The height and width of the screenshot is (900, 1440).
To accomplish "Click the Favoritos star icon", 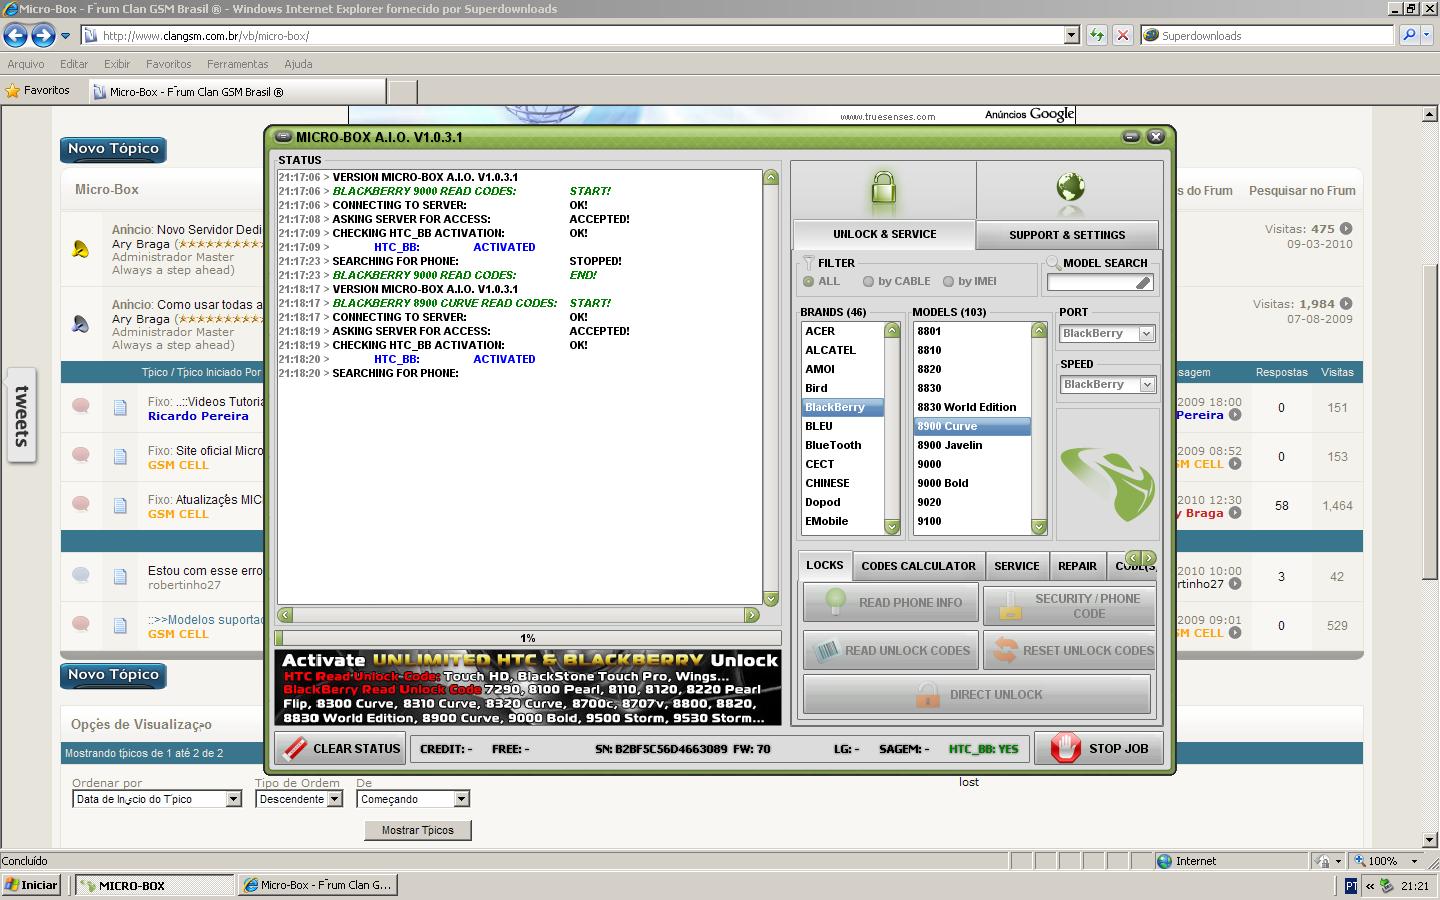I will tap(13, 90).
